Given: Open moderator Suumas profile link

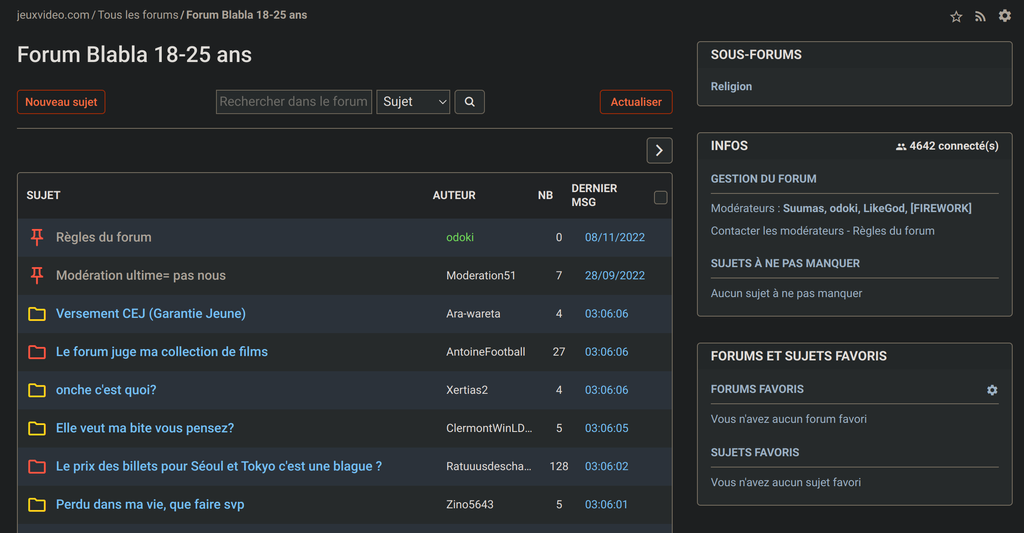Looking at the screenshot, I should pyautogui.click(x=804, y=208).
